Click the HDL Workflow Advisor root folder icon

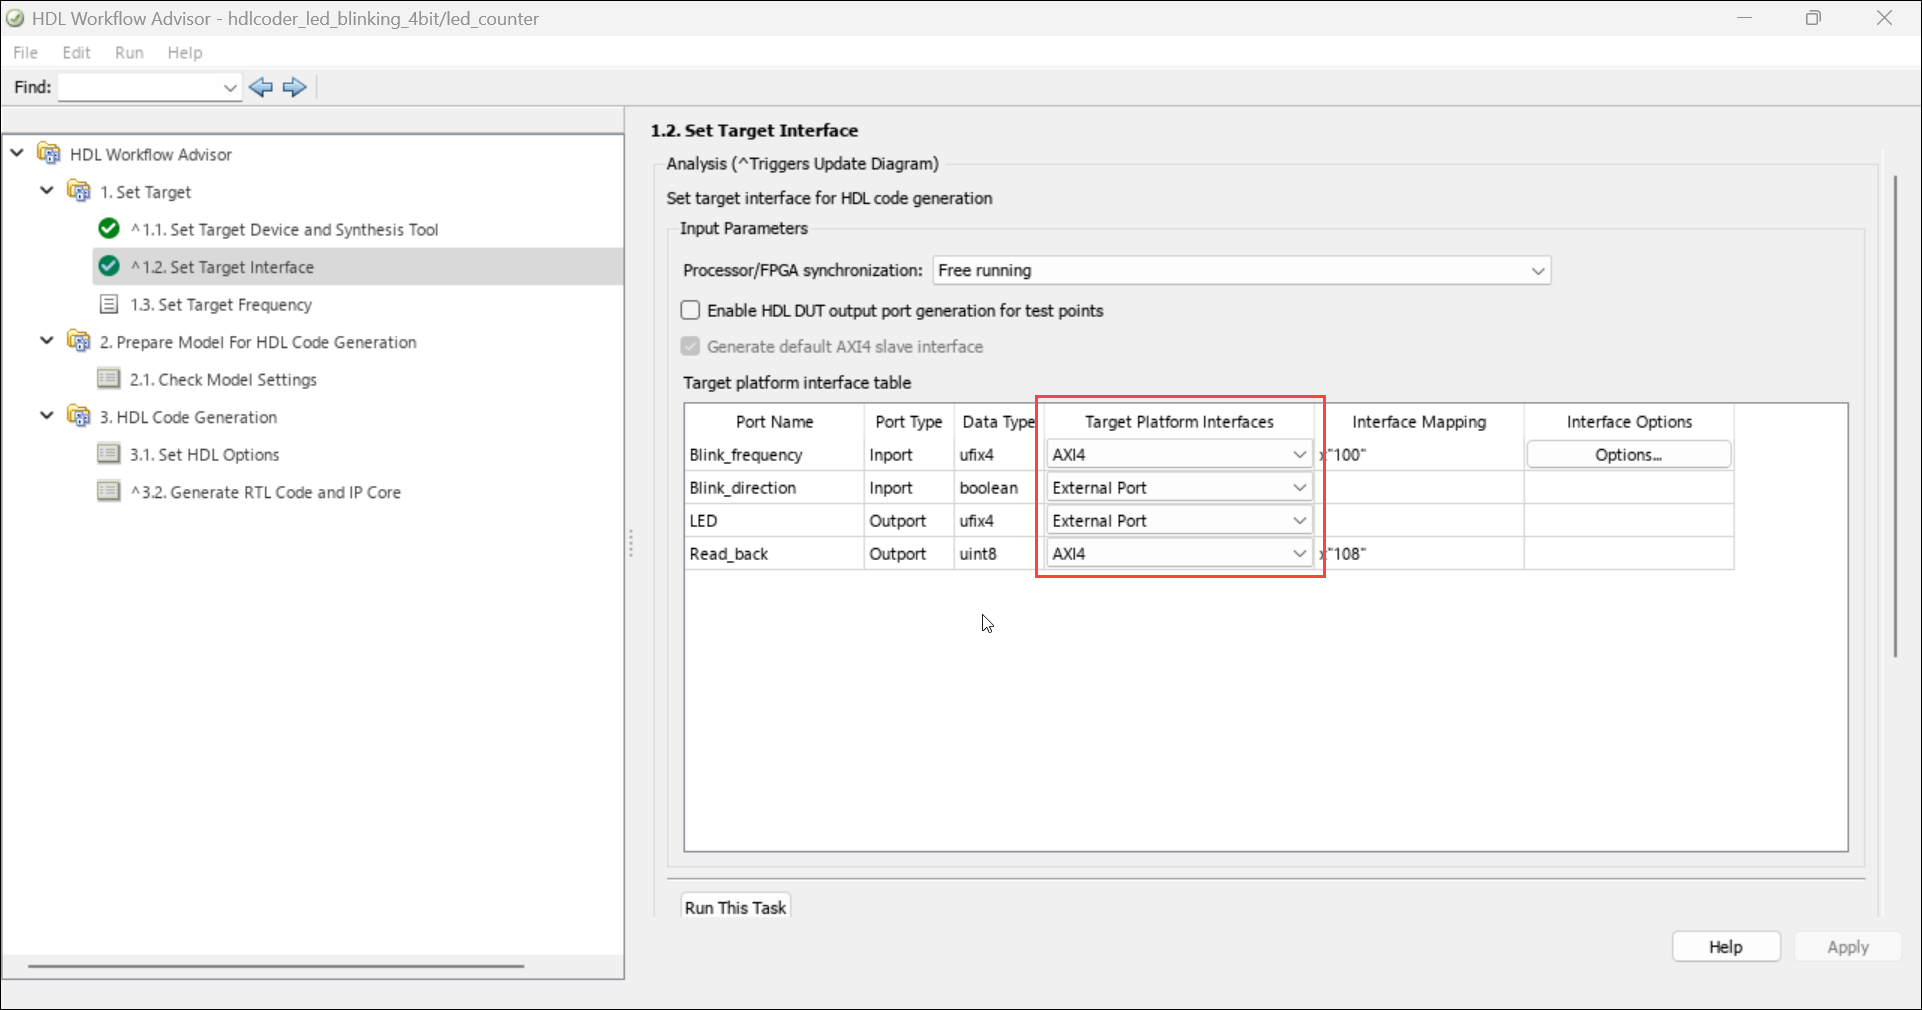[x=48, y=154]
